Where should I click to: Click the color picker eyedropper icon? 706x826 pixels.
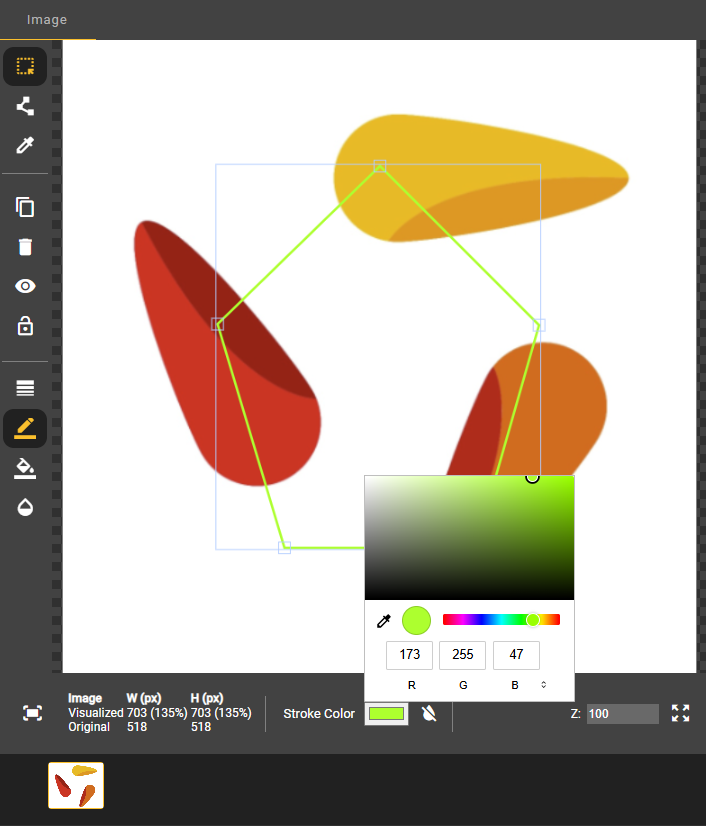pyautogui.click(x=384, y=621)
